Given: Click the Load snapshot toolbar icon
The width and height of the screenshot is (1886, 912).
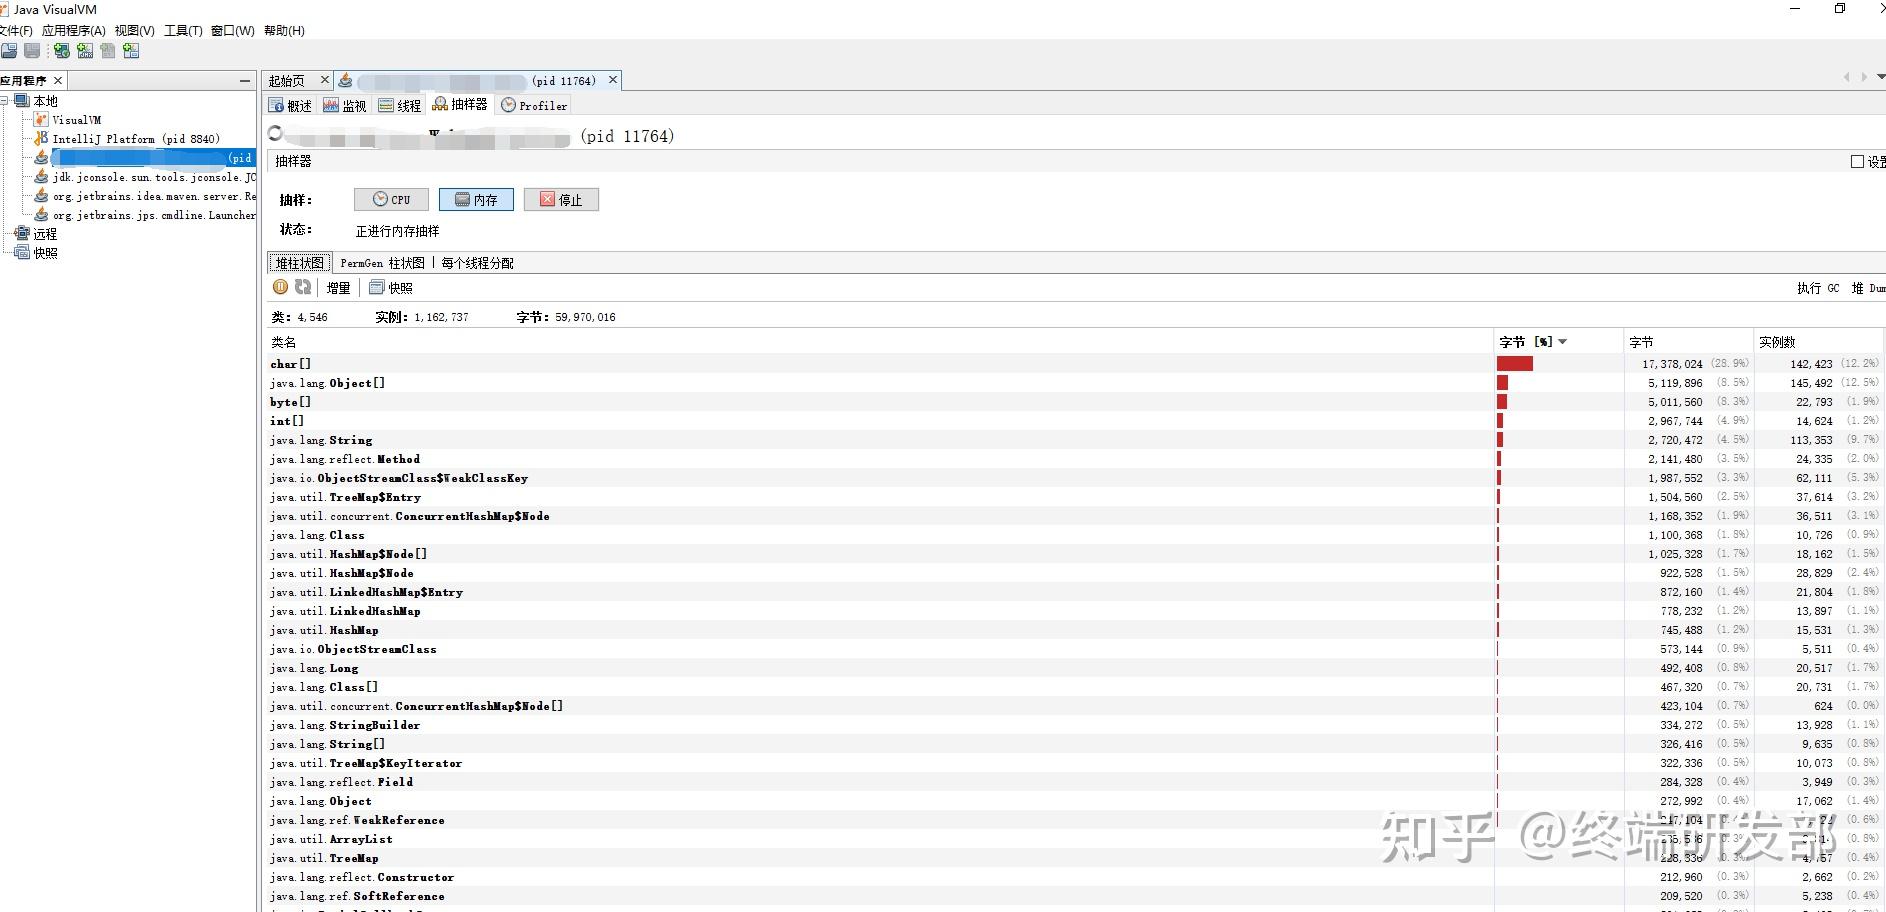Looking at the screenshot, I should click(9, 51).
